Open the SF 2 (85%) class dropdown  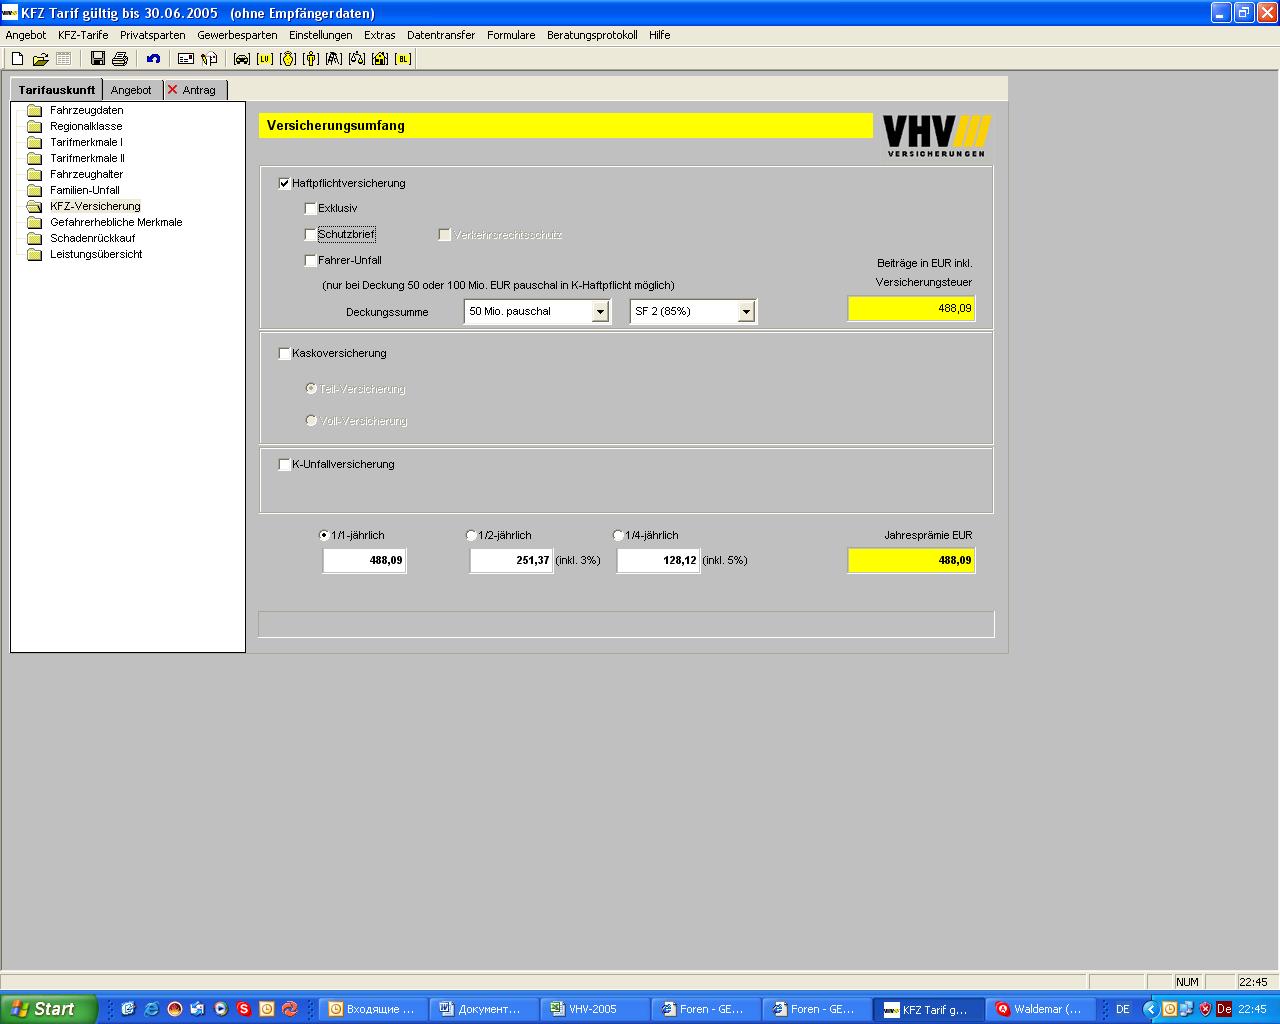[745, 312]
